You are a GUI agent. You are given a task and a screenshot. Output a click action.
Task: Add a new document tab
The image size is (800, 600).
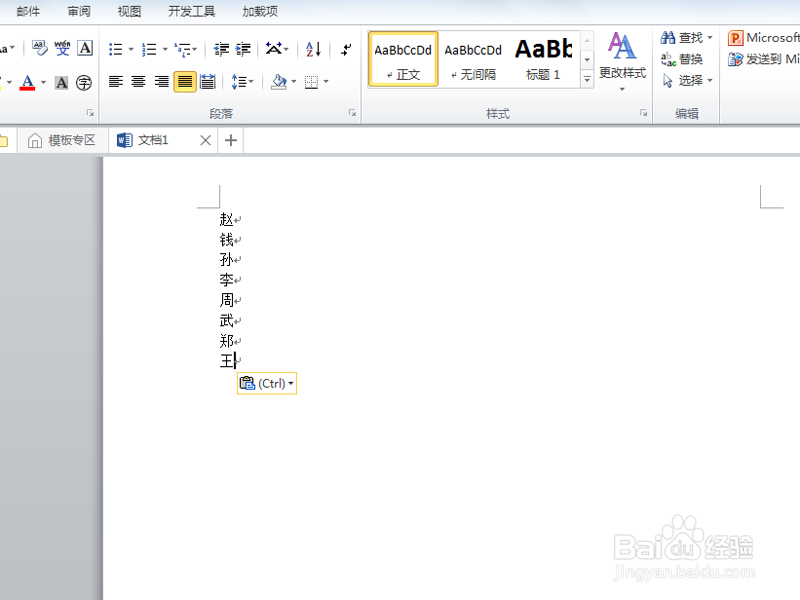(231, 140)
